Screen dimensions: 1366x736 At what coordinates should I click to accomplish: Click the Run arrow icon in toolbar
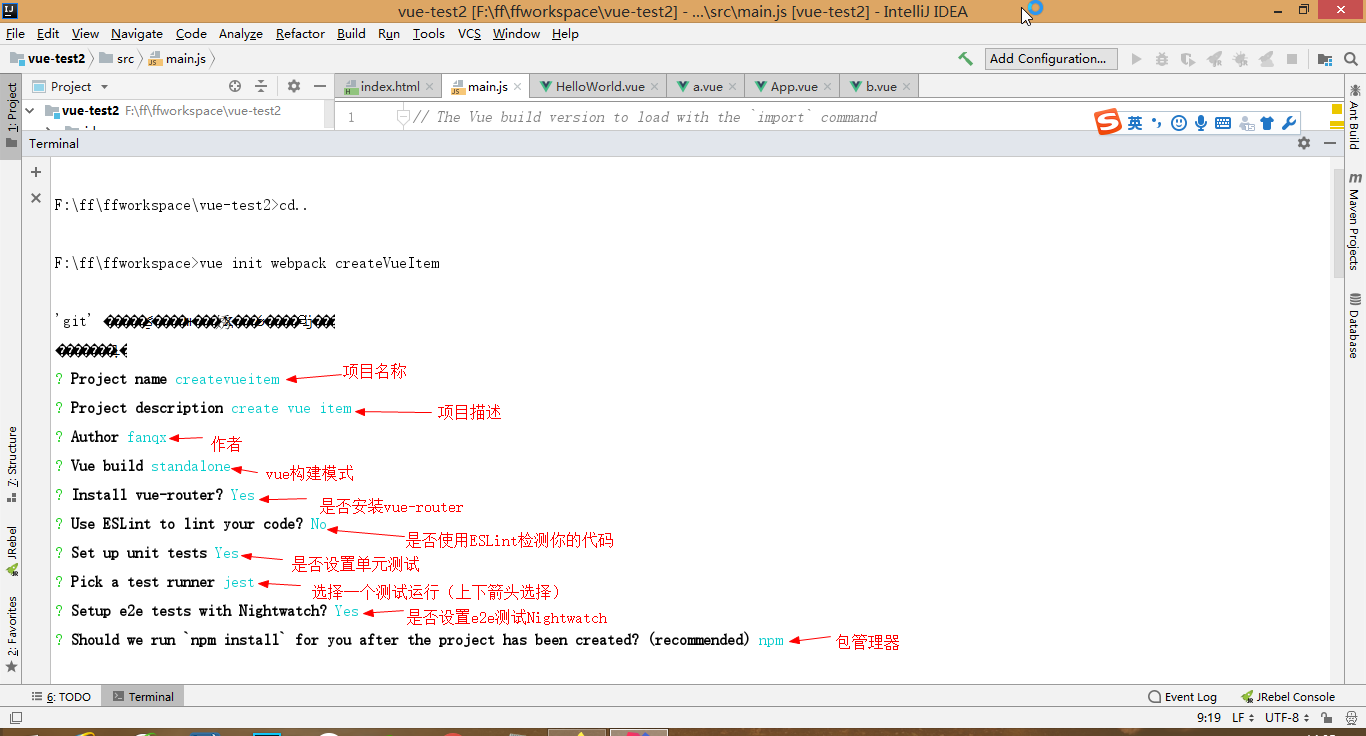[1136, 59]
